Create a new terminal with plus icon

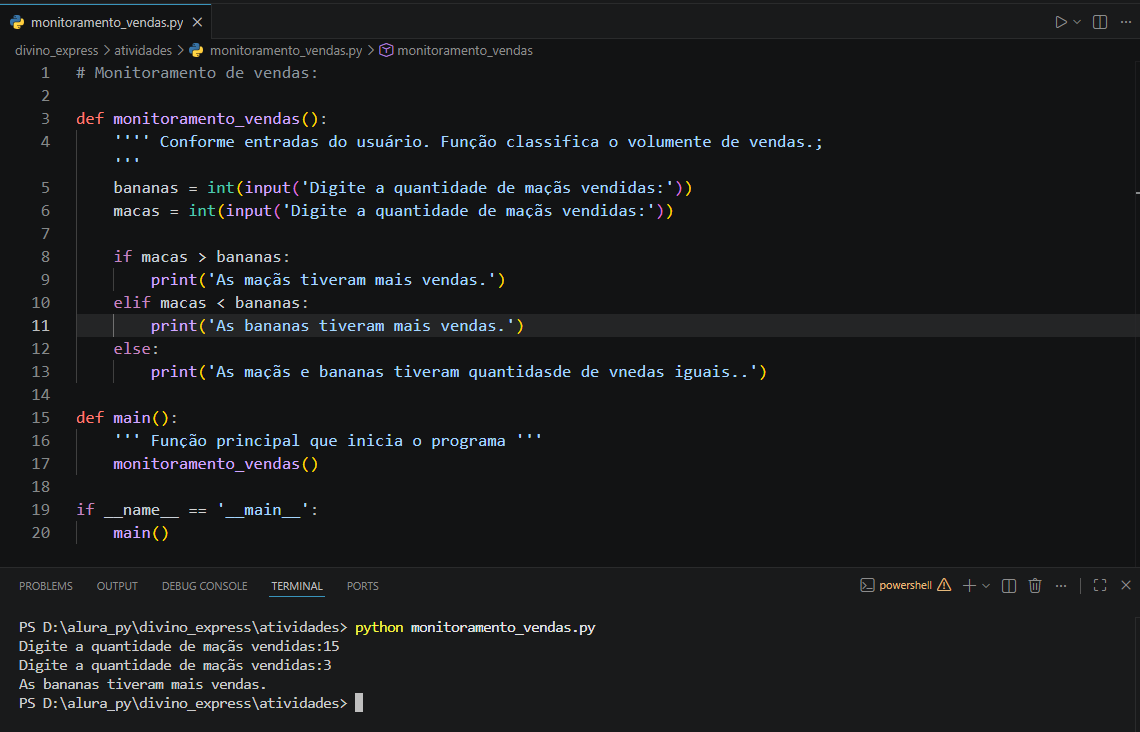coord(969,585)
